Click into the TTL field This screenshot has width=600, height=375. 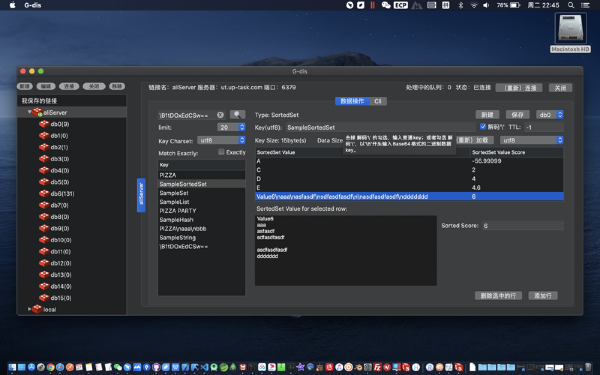pyautogui.click(x=544, y=127)
